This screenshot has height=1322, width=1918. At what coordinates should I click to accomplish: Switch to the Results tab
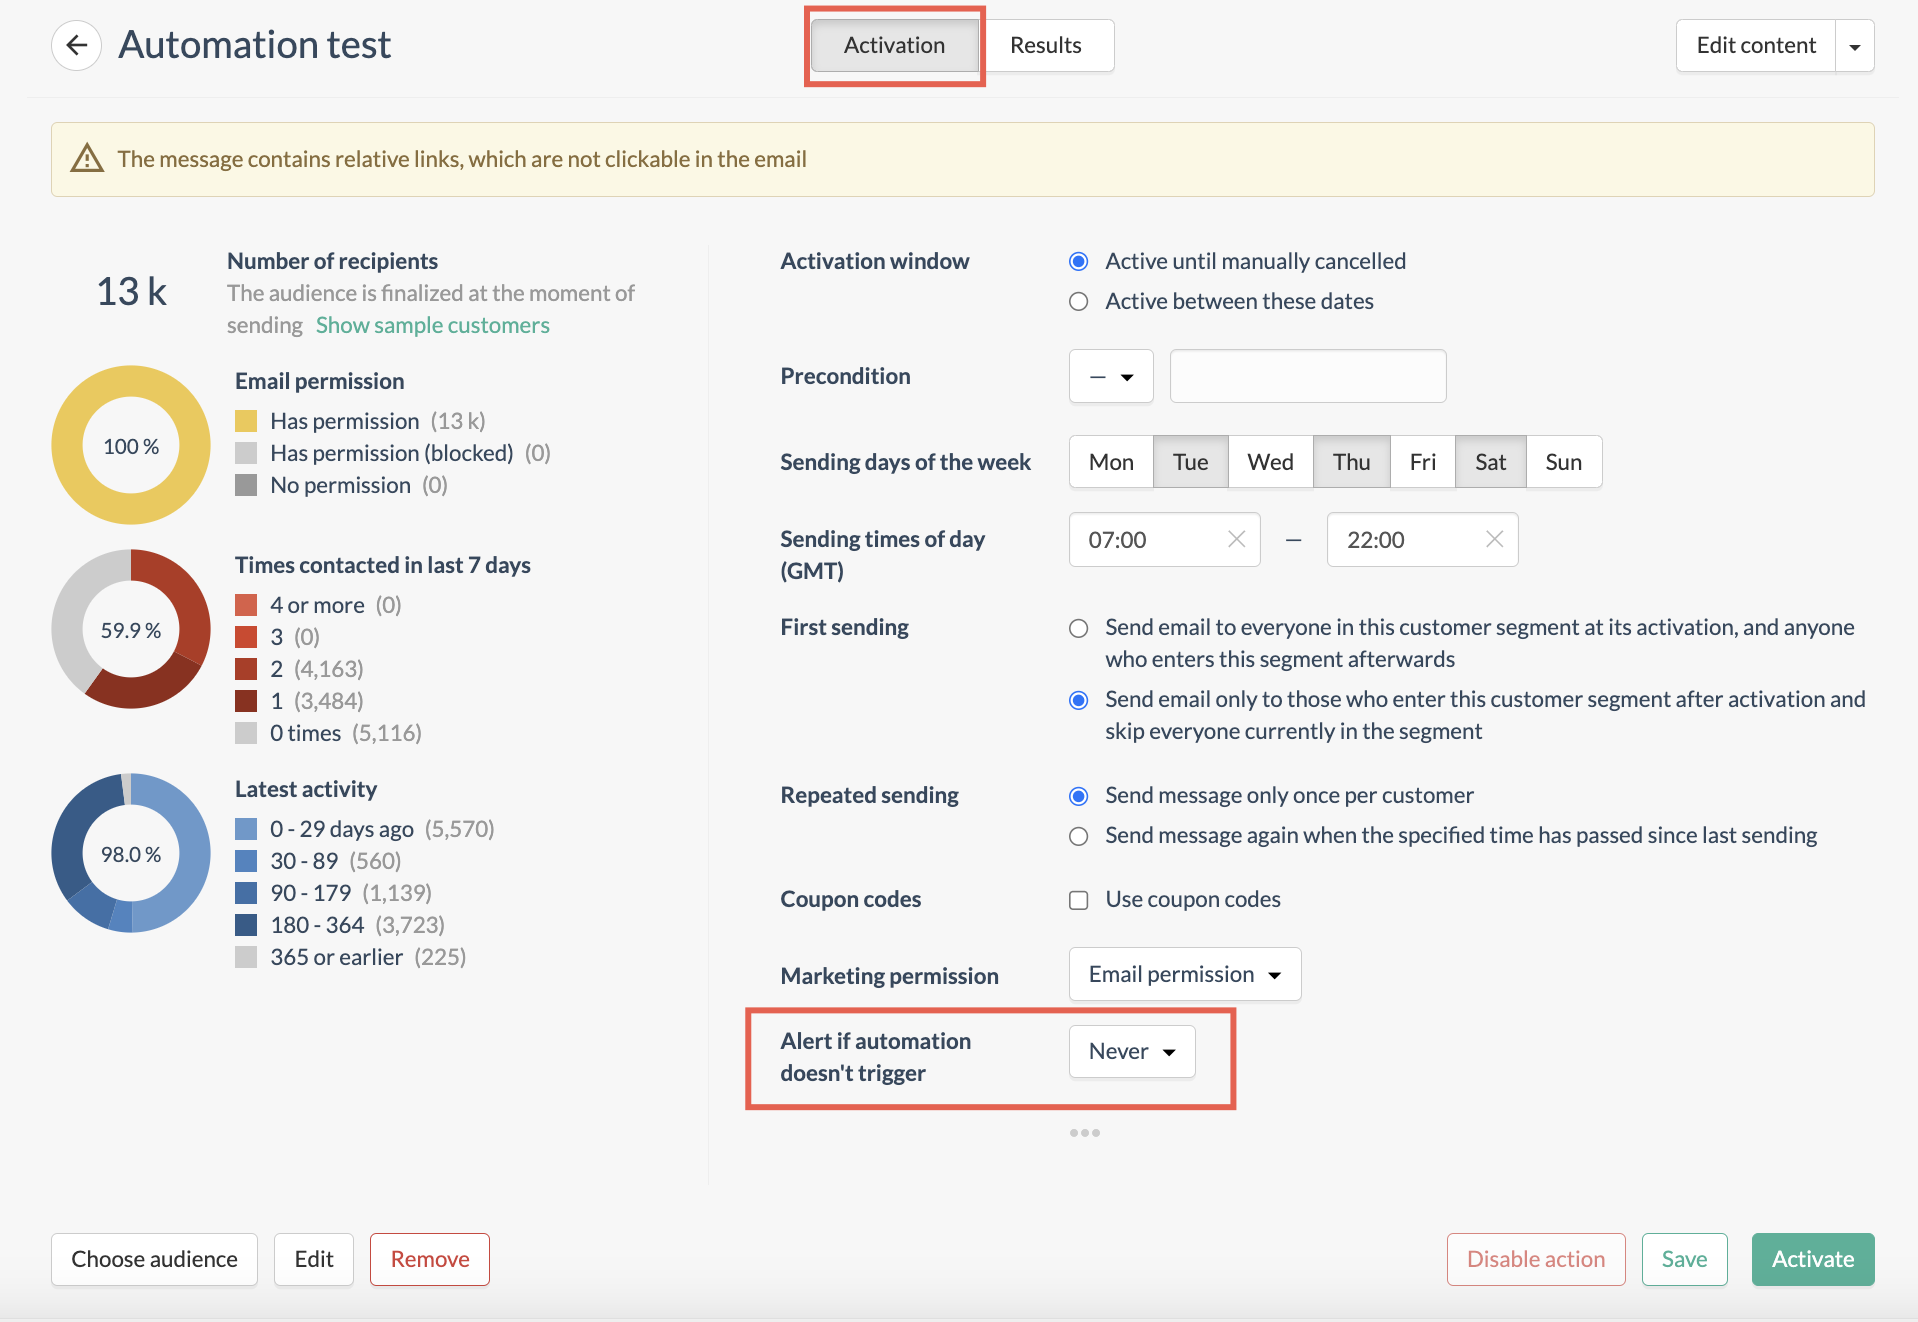pos(1046,46)
